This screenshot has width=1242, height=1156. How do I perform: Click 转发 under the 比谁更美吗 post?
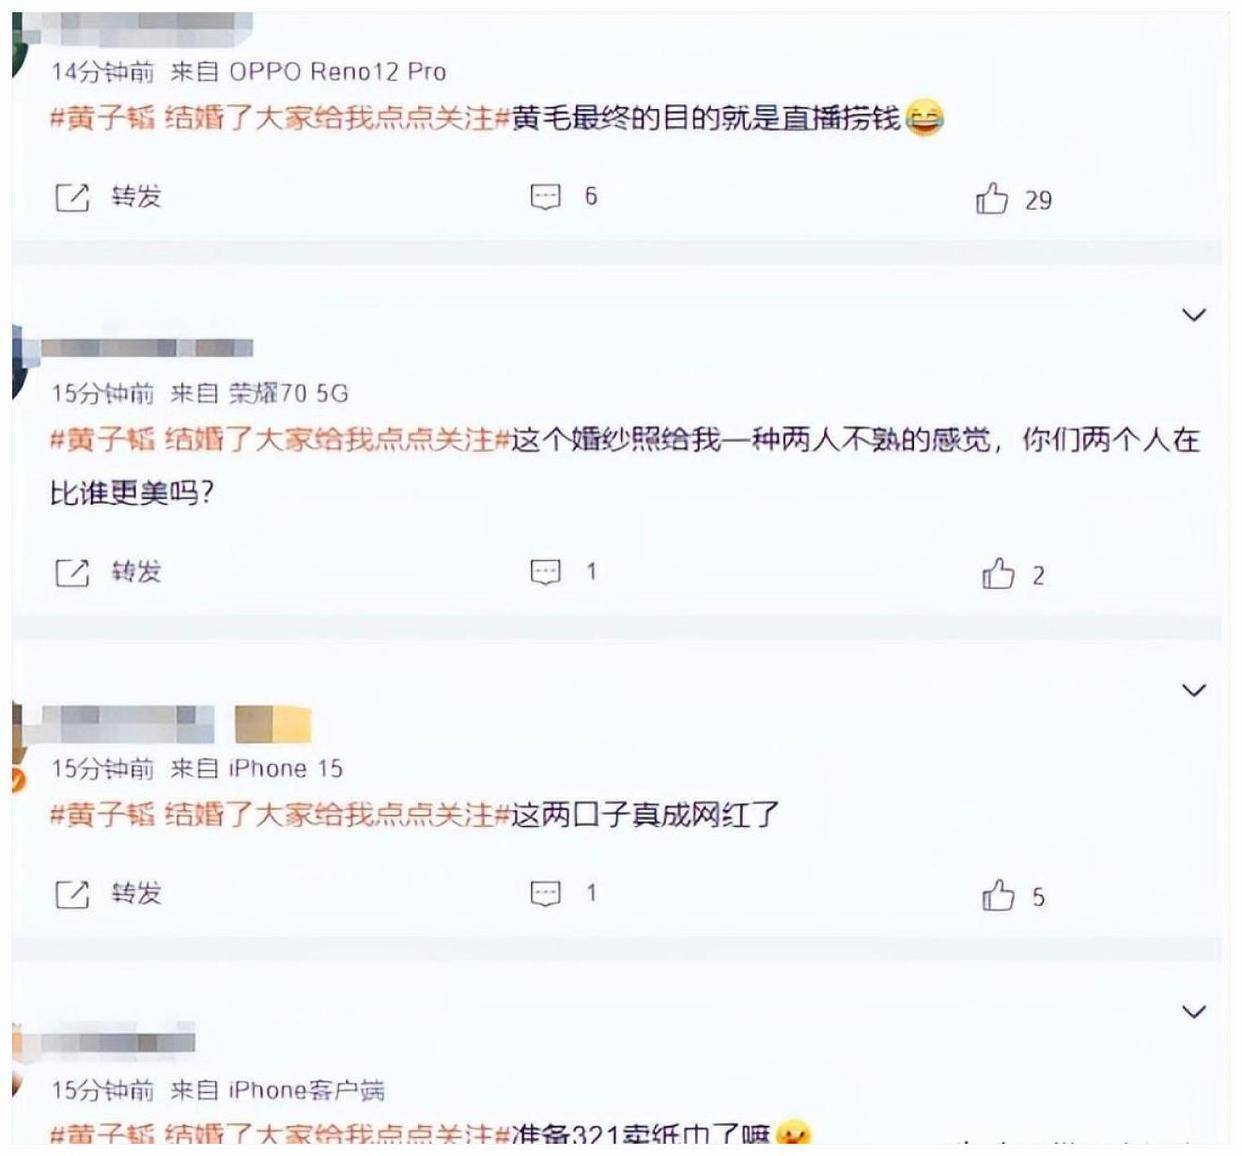coord(136,572)
